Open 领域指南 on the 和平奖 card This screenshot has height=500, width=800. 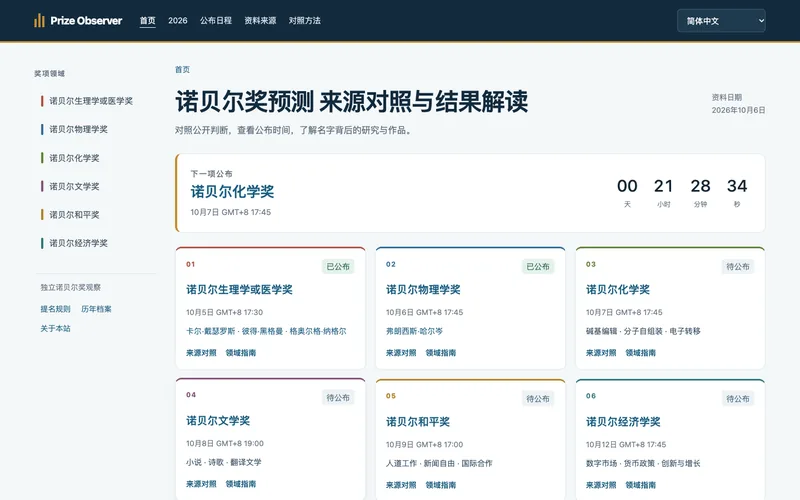tap(441, 485)
